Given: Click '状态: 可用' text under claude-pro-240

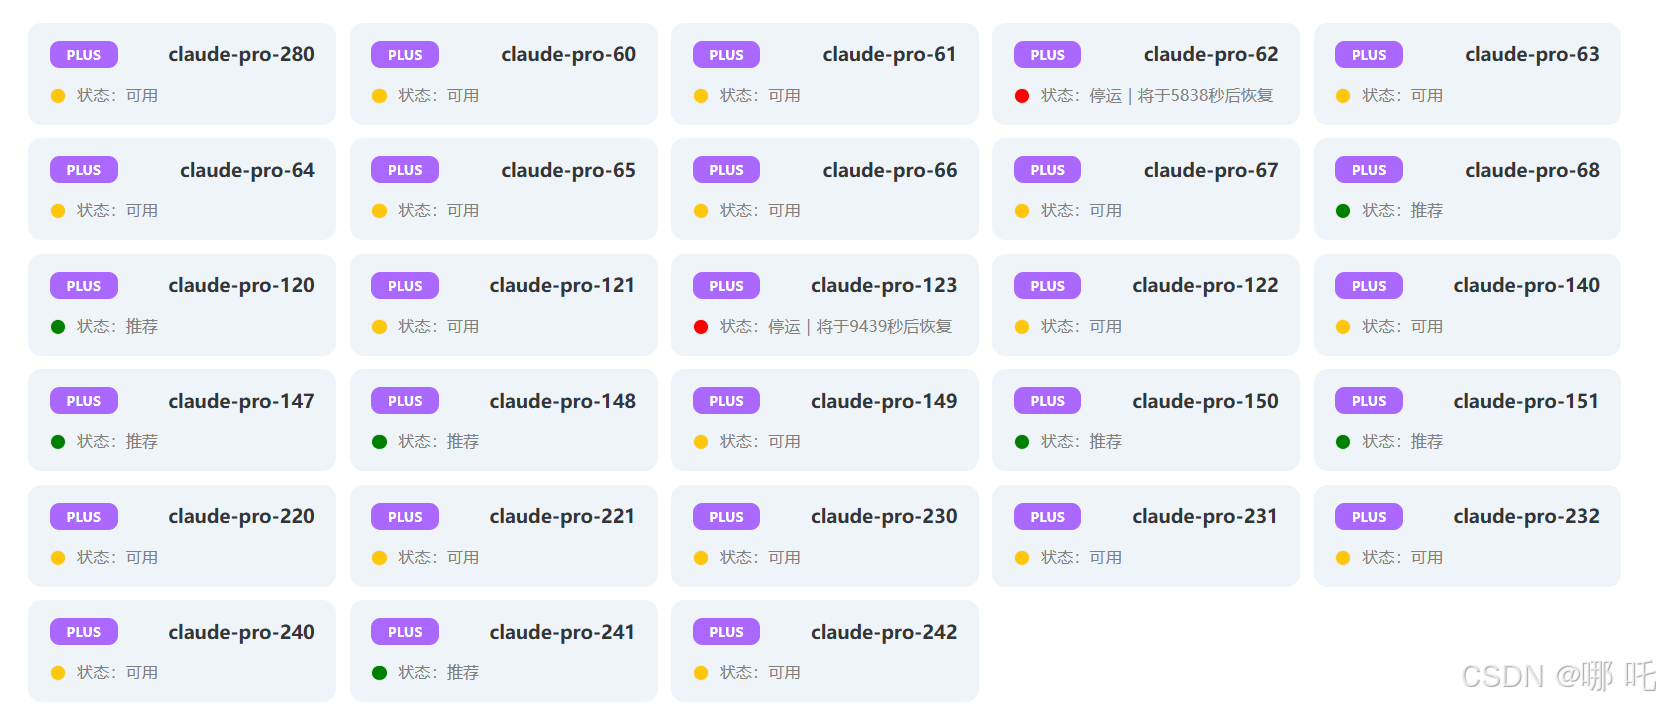Looking at the screenshot, I should [117, 673].
